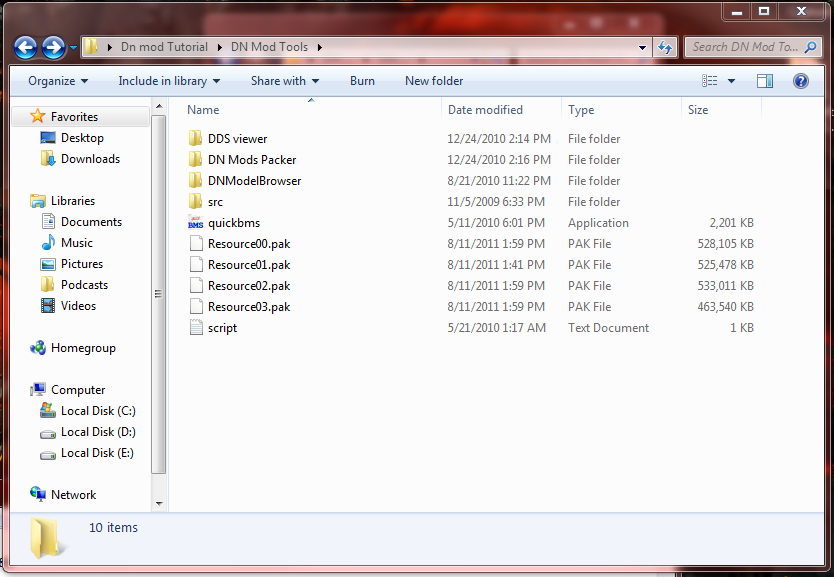Screen dimensions: 834x577
Task: Open the Share with menu
Action: tap(285, 81)
